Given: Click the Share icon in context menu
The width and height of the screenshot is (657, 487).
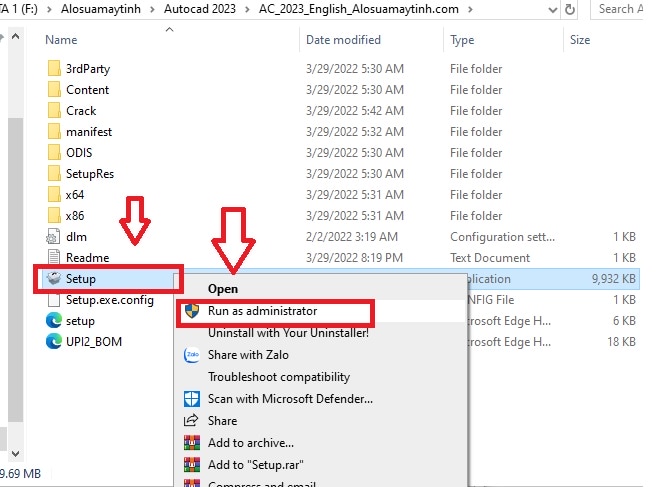Looking at the screenshot, I should coord(193,421).
